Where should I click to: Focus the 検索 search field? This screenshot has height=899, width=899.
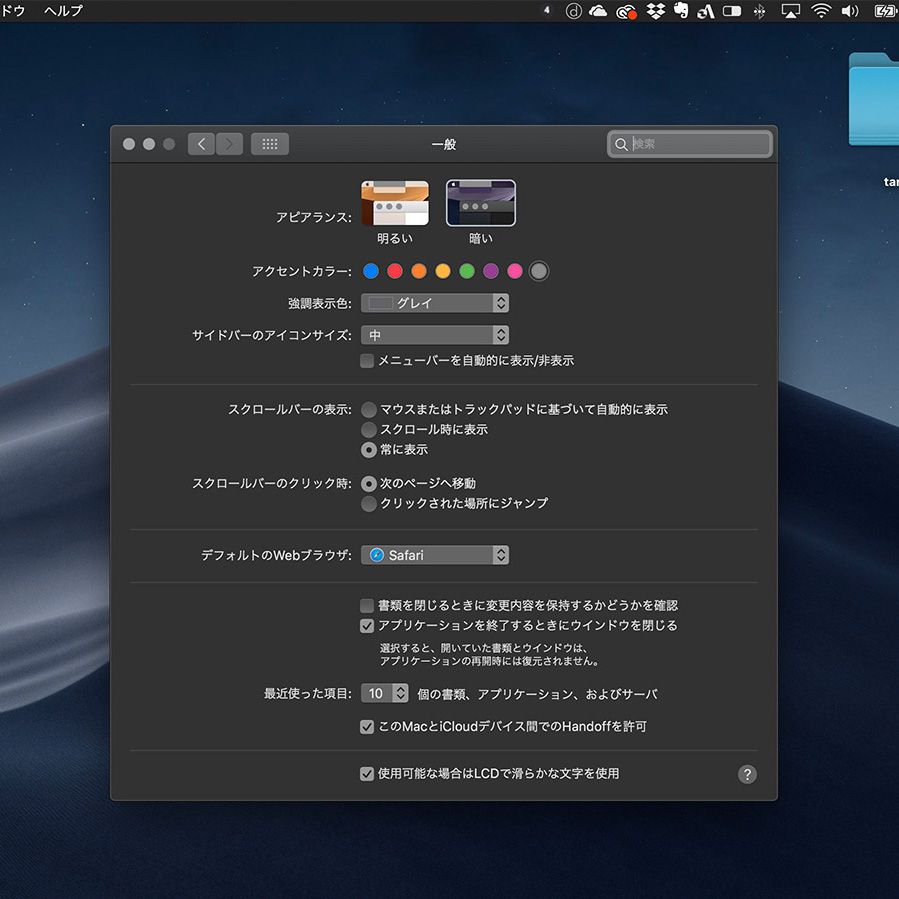click(x=689, y=144)
